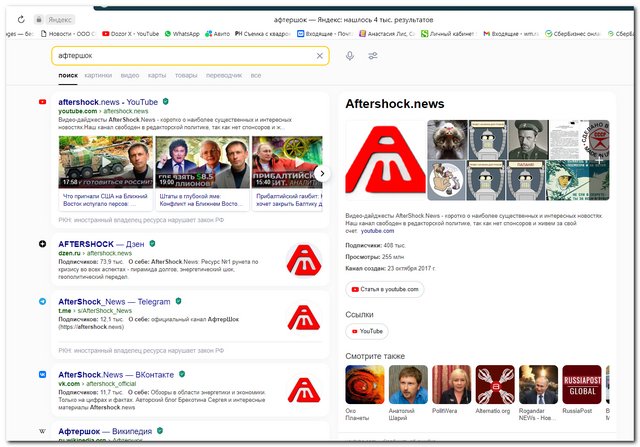The image size is (640, 447).
Task: Click the verified shield on Дзен result
Action: point(152,243)
